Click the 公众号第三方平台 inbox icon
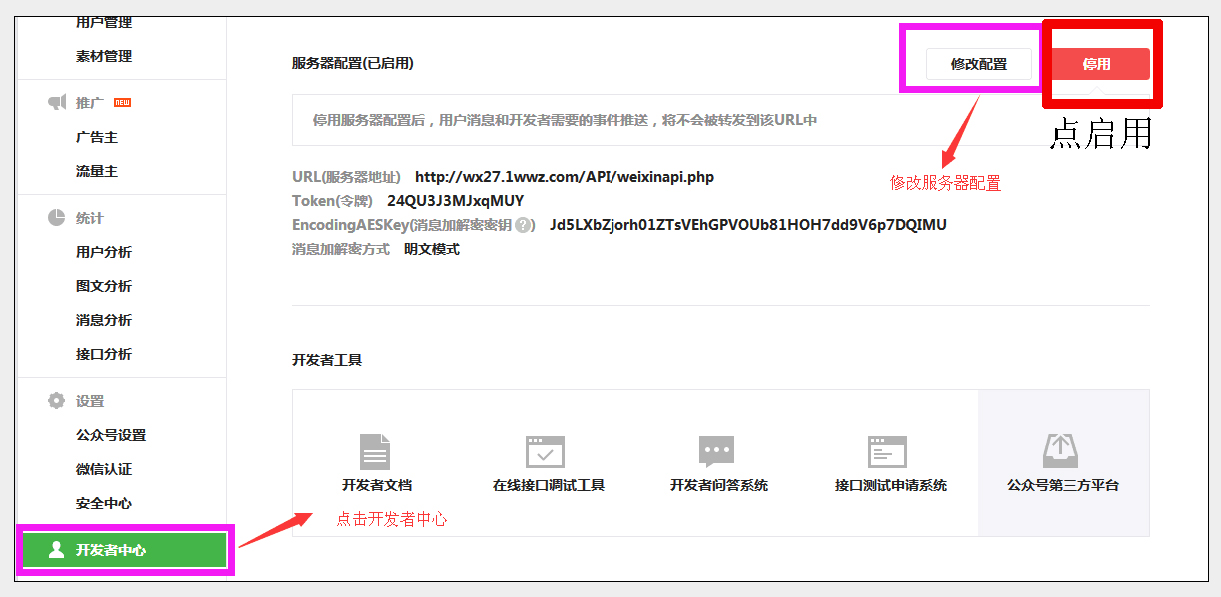 1061,451
